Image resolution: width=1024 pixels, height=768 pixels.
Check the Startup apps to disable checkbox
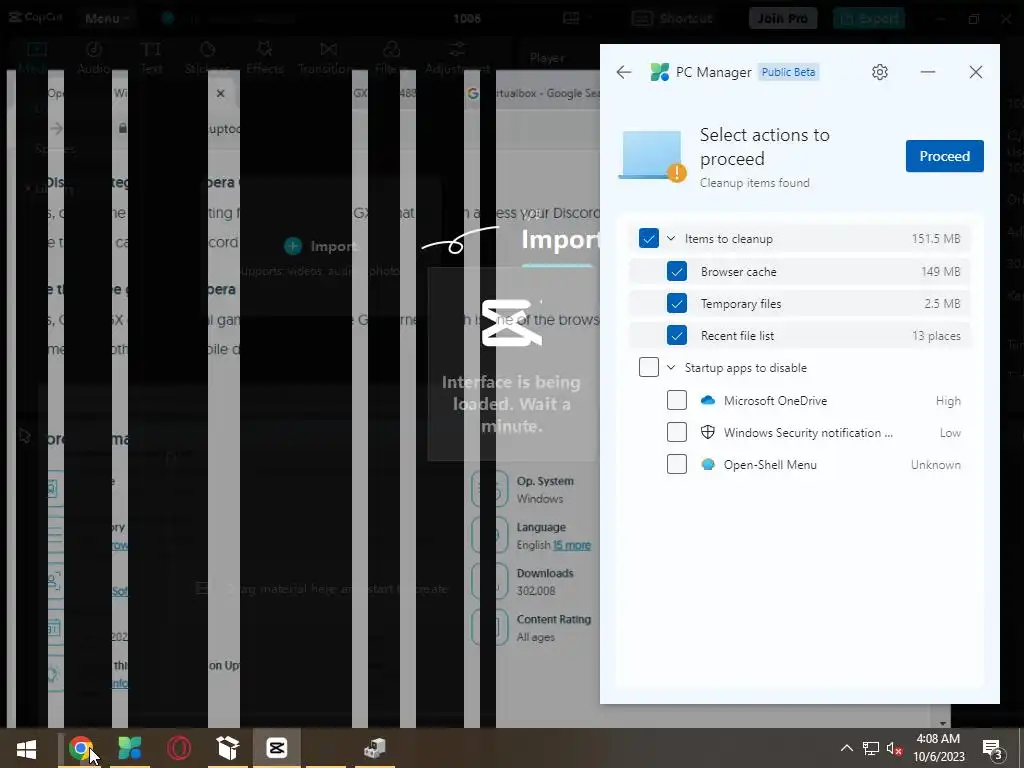648,367
